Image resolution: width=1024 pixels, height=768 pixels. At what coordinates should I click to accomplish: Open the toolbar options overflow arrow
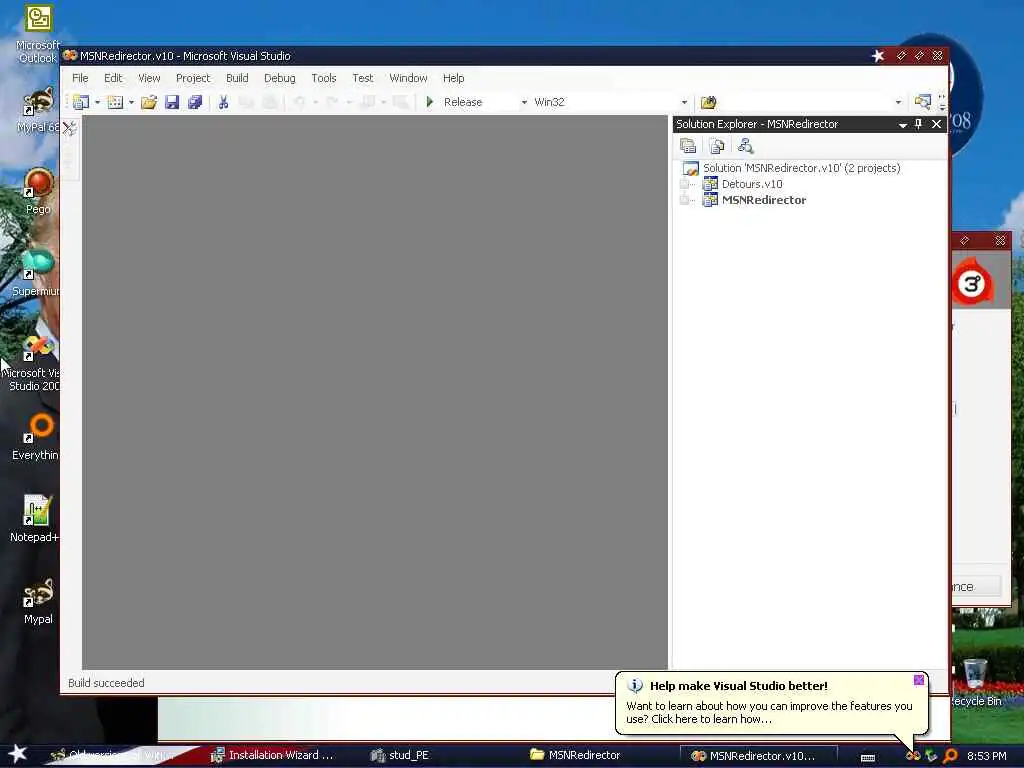point(942,102)
